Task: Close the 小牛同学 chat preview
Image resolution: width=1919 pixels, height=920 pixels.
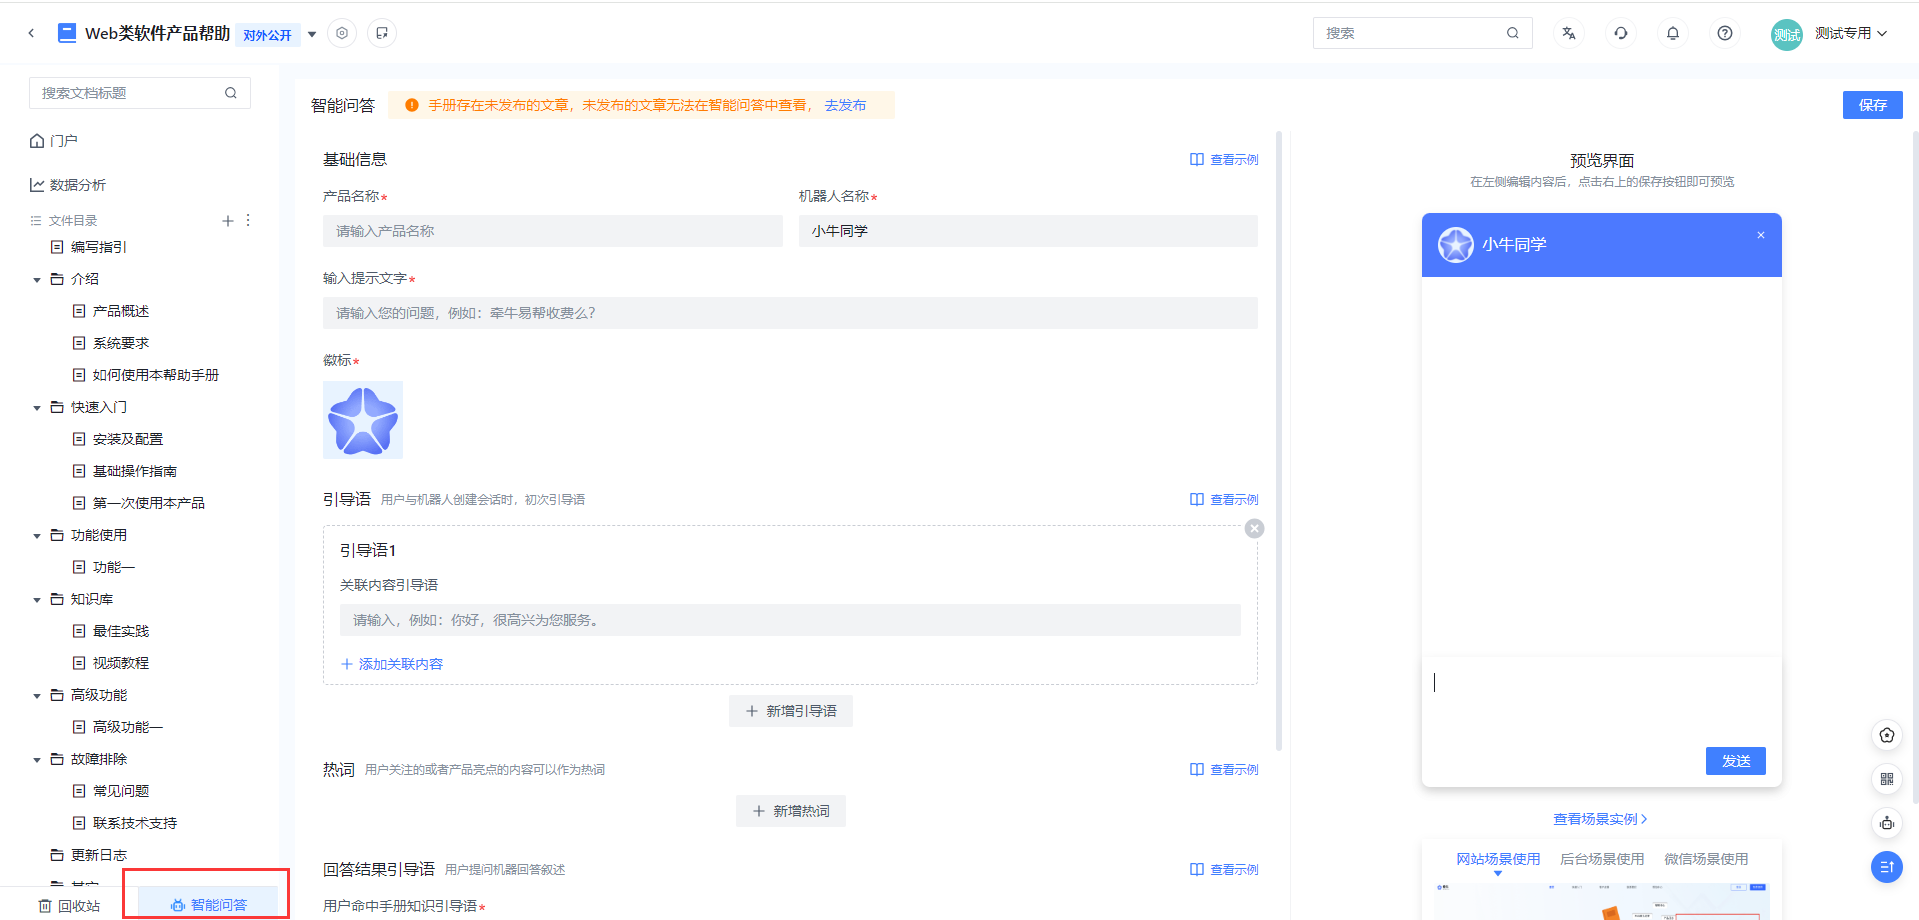Action: 1760,236
